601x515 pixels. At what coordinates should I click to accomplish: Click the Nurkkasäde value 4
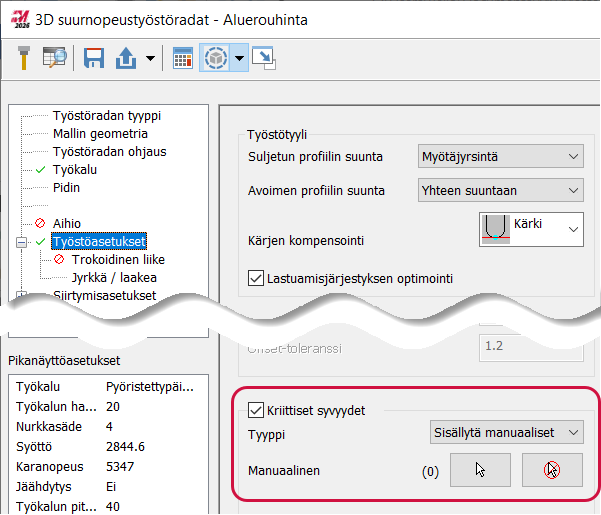109,426
